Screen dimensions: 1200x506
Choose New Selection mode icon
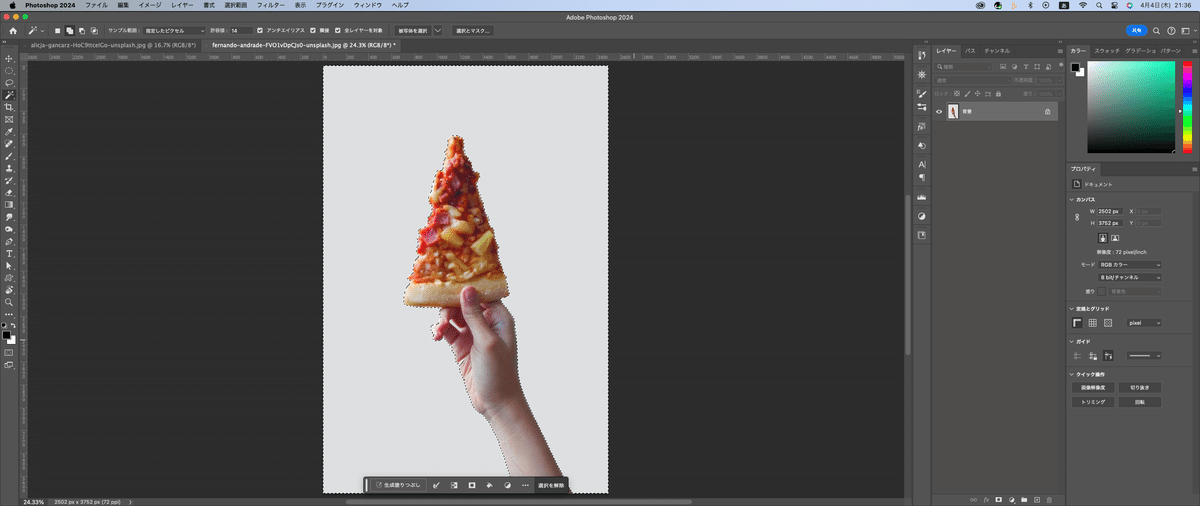[x=58, y=31]
